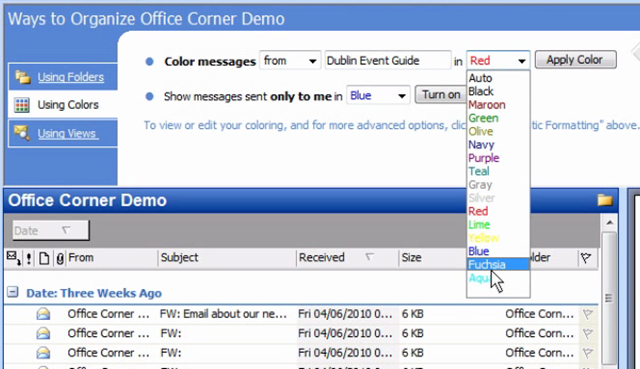The image size is (640, 369).
Task: Open the Blue color dropdown
Action: click(x=378, y=96)
